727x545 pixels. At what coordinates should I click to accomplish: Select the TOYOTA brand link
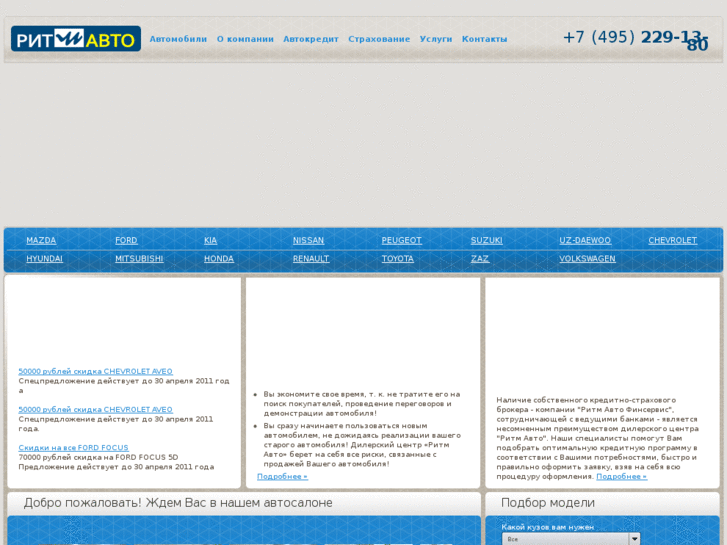(x=397, y=259)
